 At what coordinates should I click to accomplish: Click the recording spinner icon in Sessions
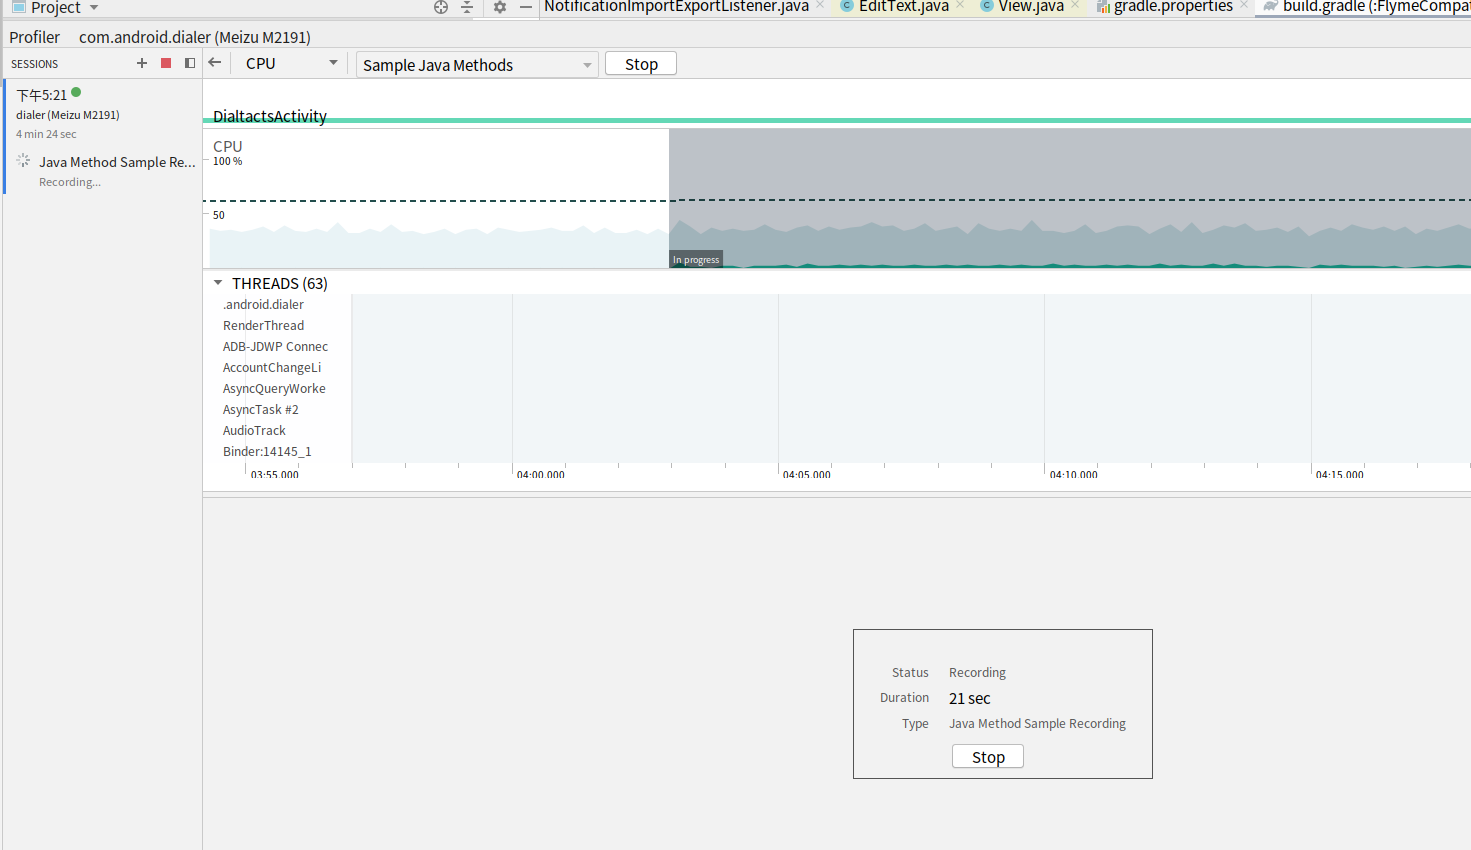[23, 160]
